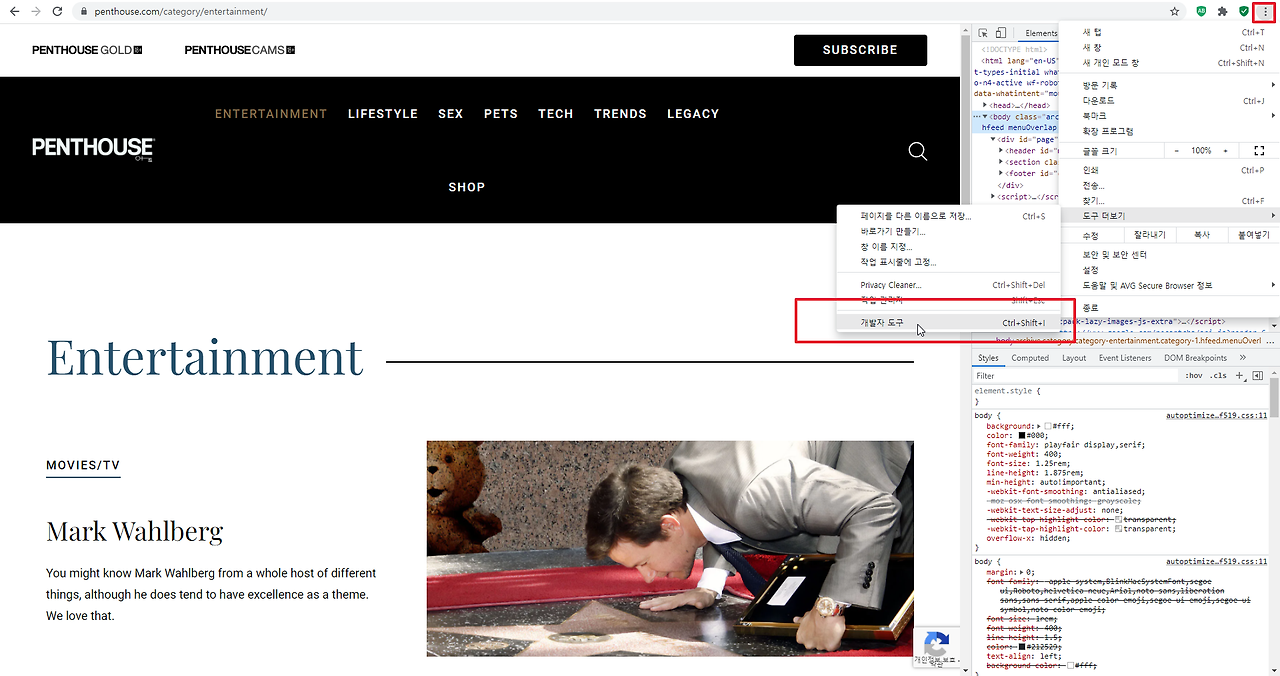Activate the DevTools inspect element picker

click(983, 33)
